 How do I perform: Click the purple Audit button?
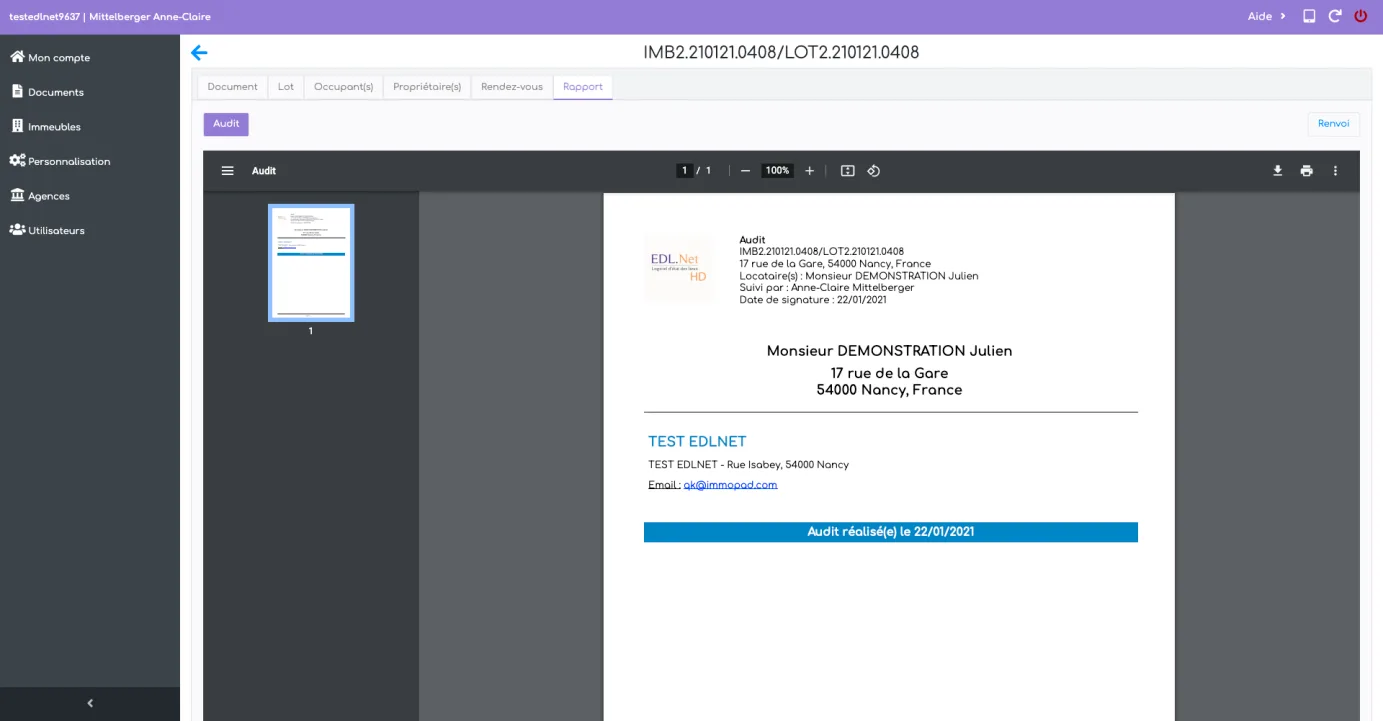226,124
